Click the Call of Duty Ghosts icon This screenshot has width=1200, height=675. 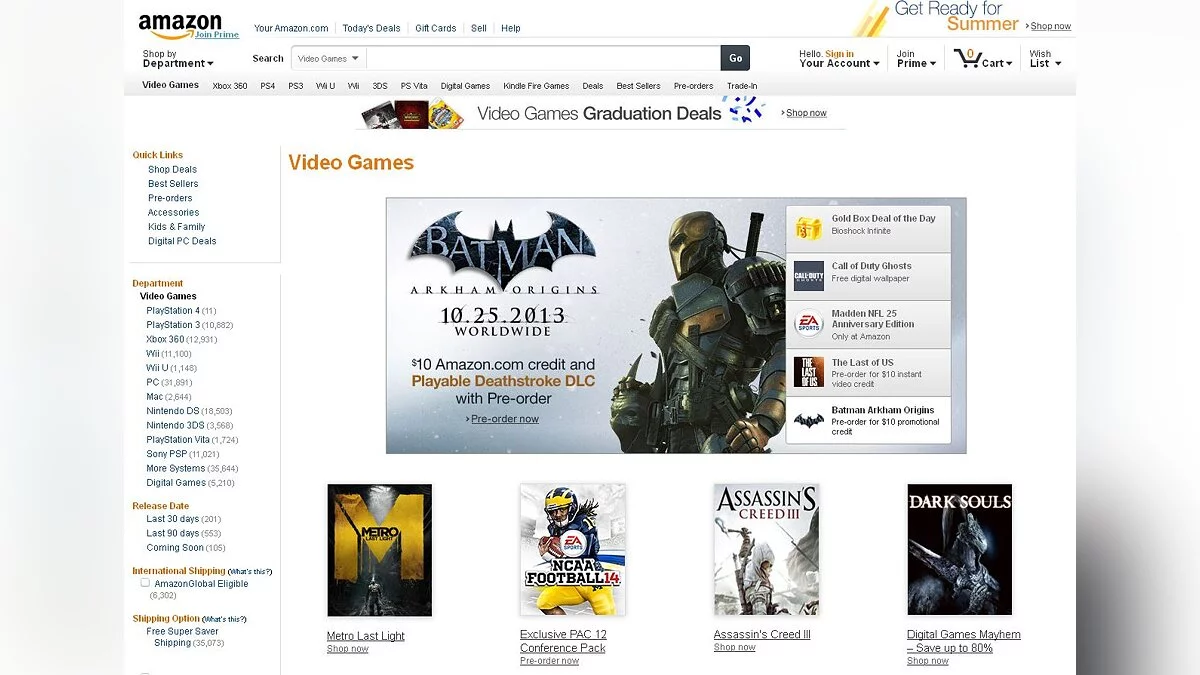(x=808, y=276)
